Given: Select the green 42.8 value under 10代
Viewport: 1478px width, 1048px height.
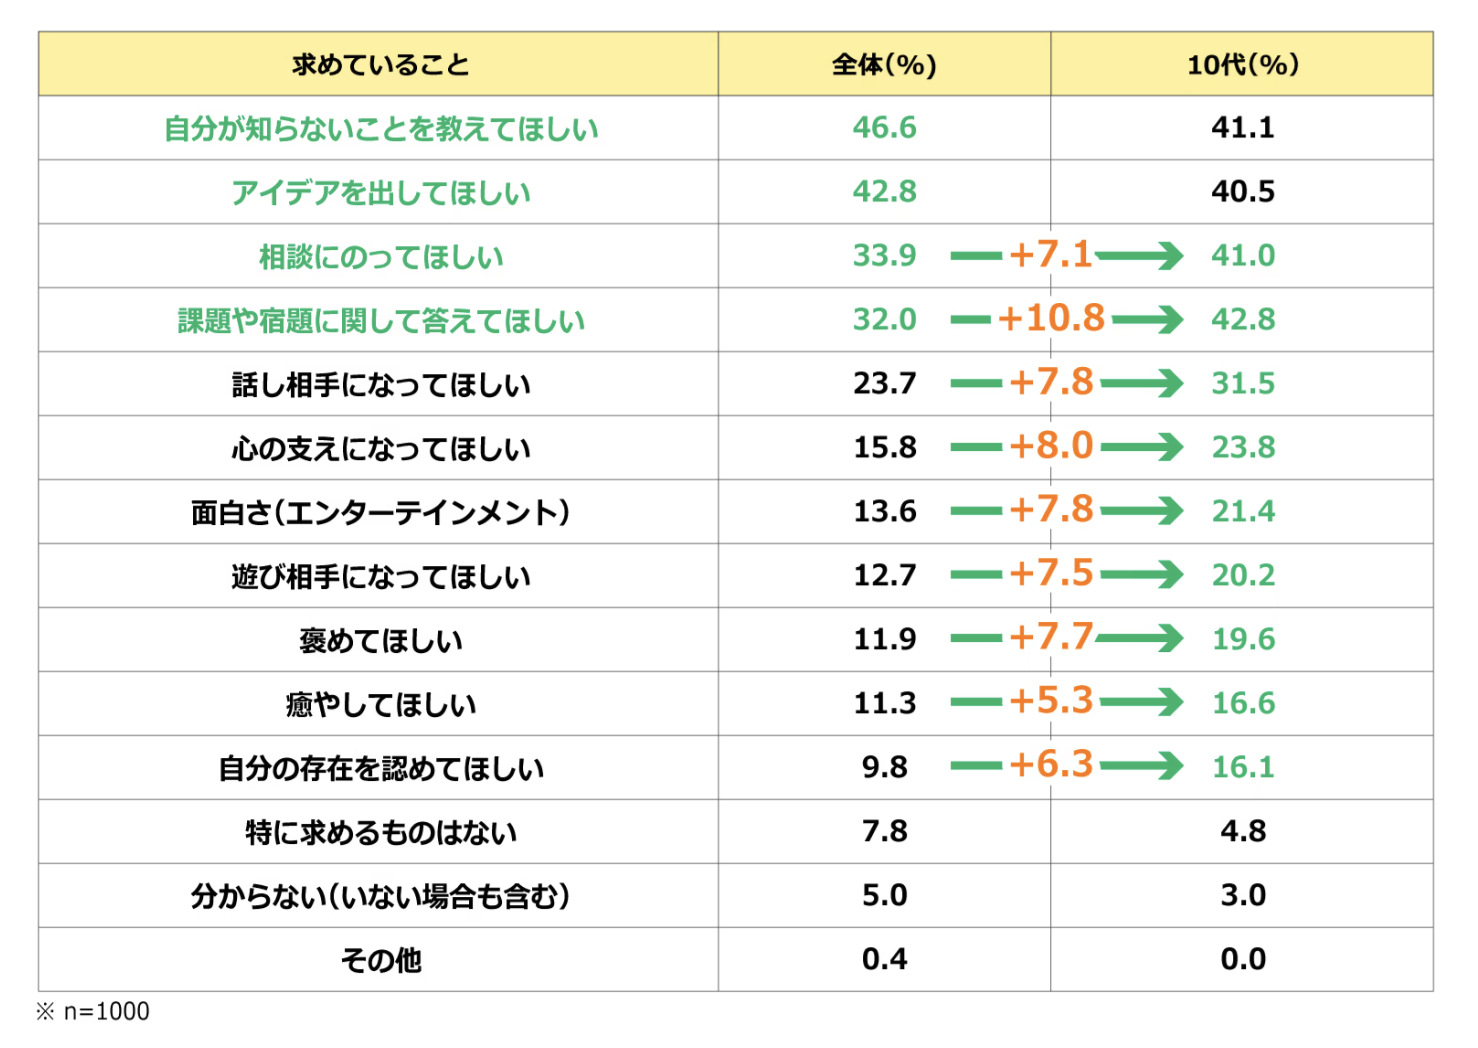Looking at the screenshot, I should pos(1243,320).
